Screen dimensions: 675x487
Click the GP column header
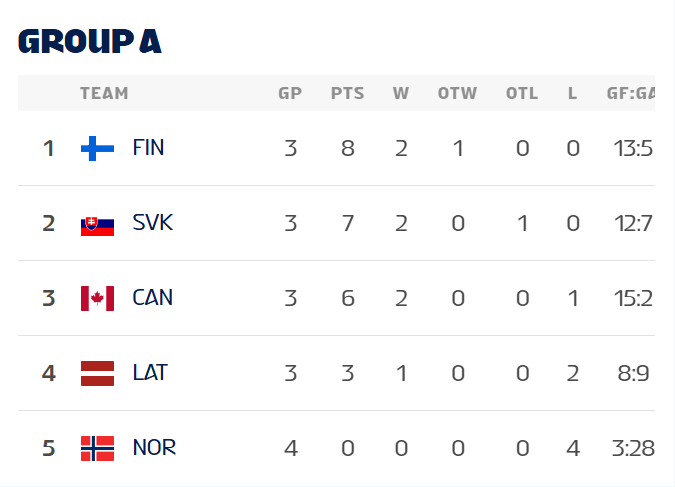[290, 94]
